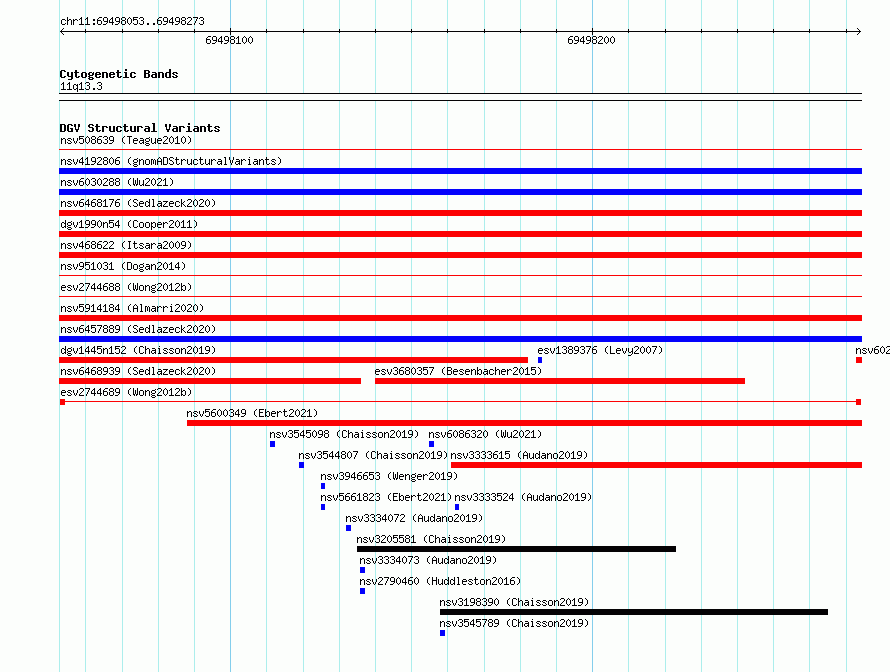The height and width of the screenshot is (672, 890).
Task: Click the Cytogenetic Bands track heading
Action: (x=119, y=74)
